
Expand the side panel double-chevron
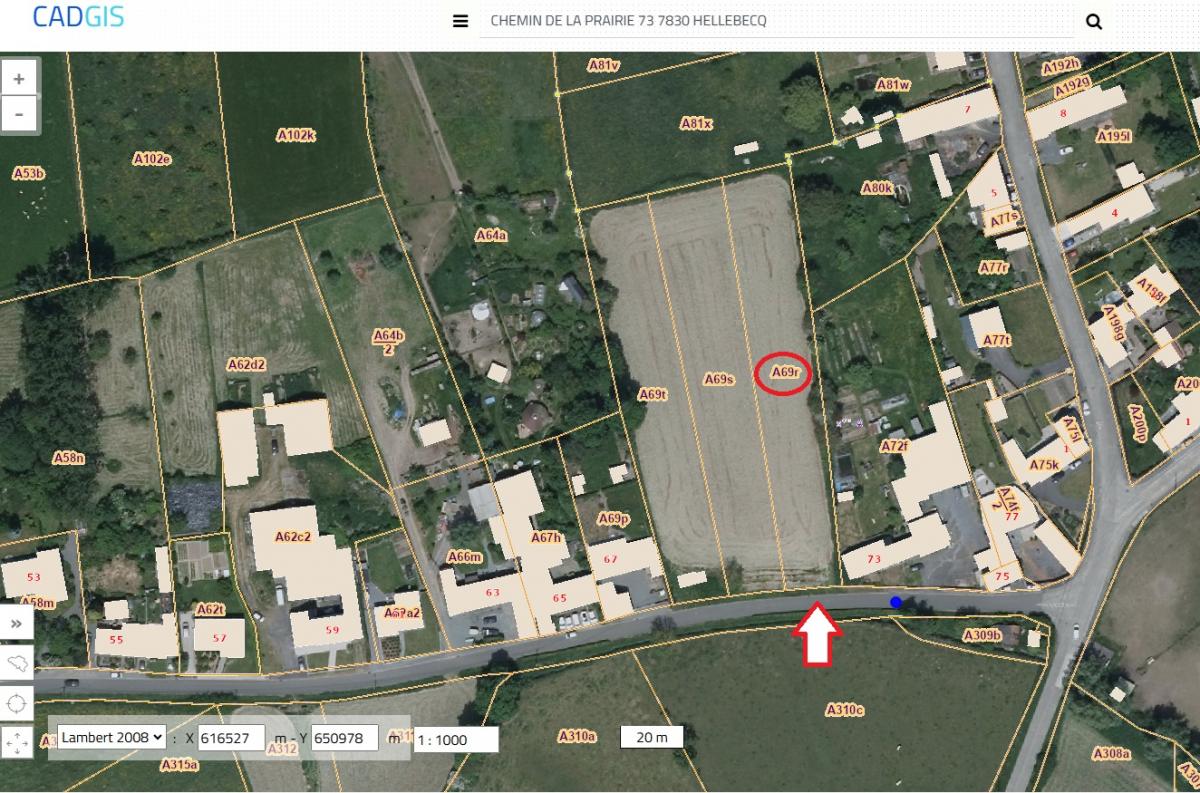coord(17,623)
